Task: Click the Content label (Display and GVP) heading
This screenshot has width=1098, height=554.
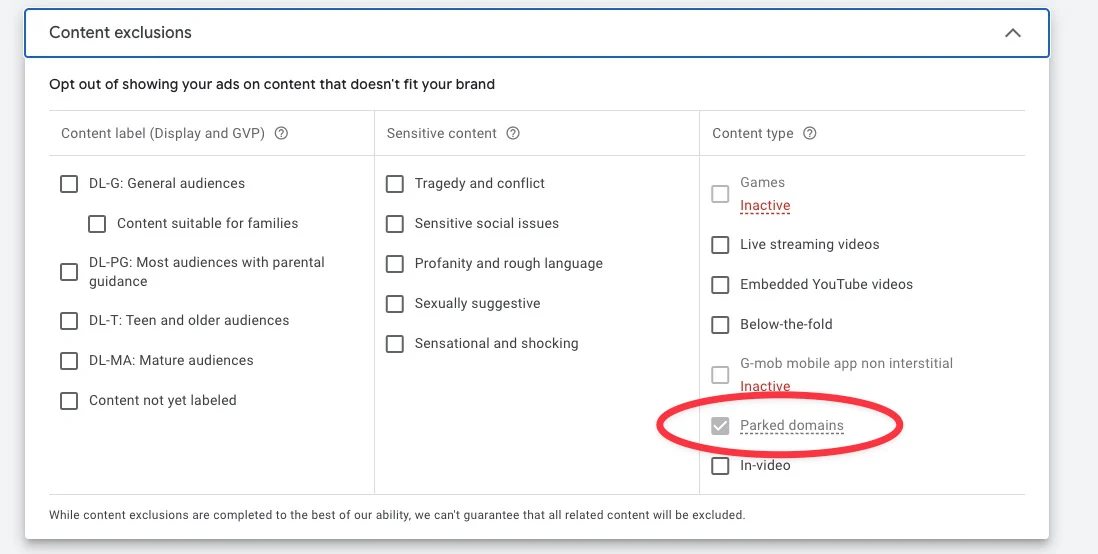Action: pyautogui.click(x=162, y=133)
